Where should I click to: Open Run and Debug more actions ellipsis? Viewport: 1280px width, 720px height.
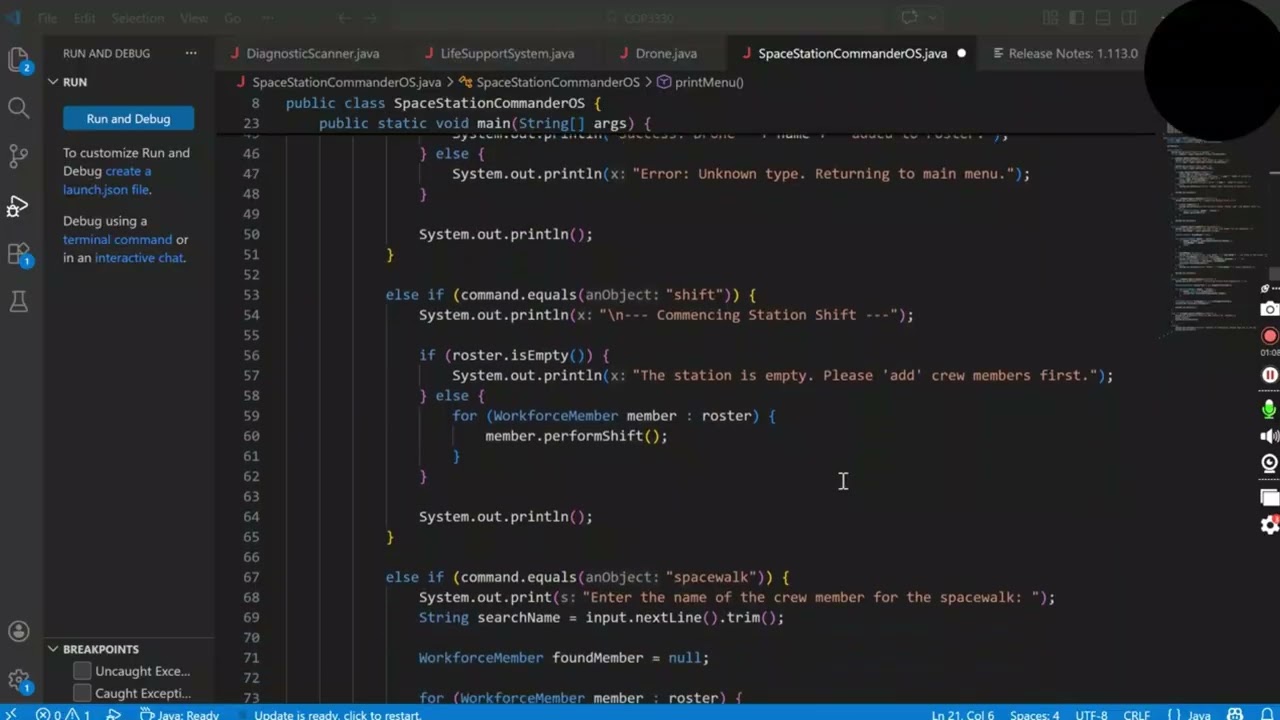(190, 53)
